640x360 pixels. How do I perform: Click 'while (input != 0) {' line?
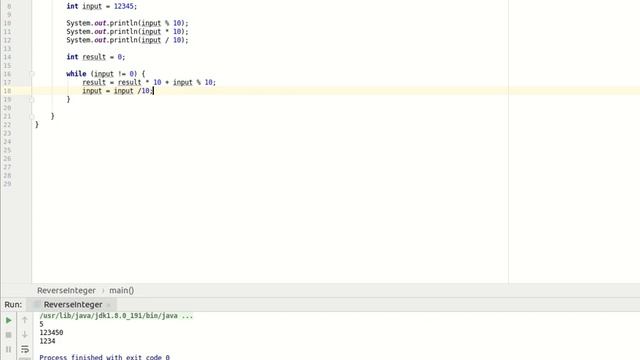(106, 74)
